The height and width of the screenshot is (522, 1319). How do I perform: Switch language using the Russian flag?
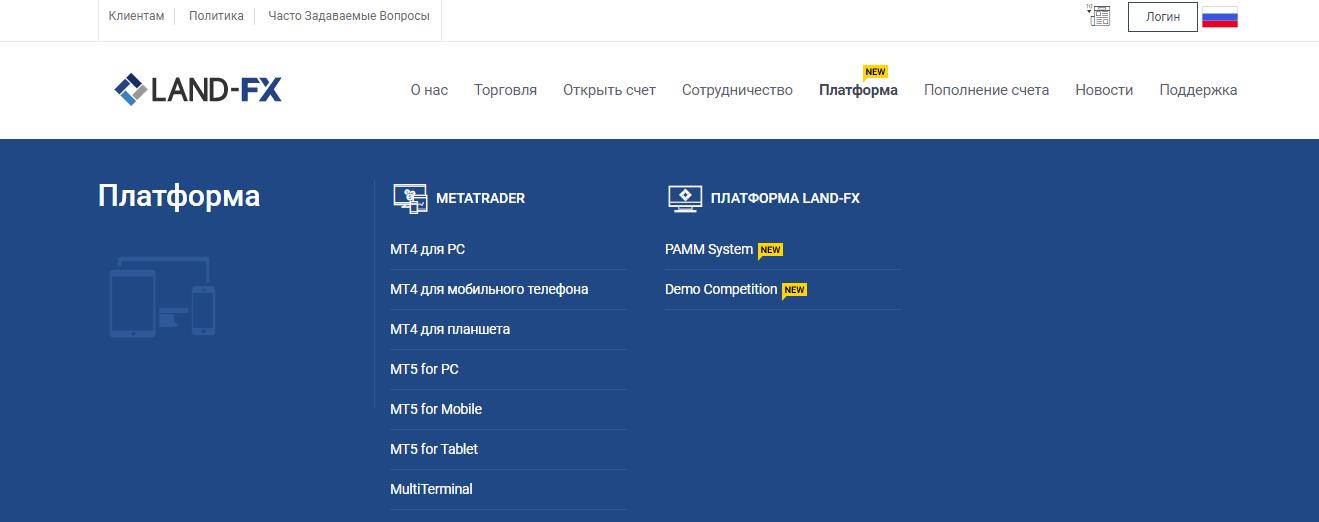click(x=1220, y=17)
